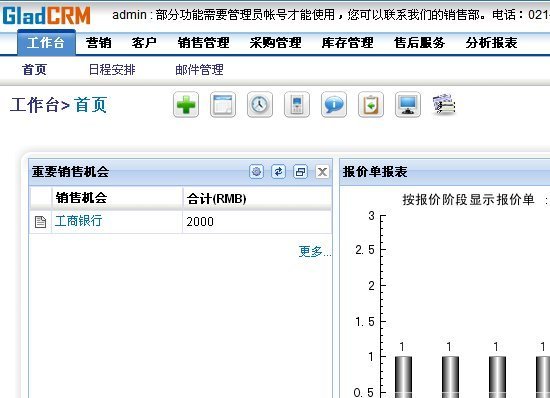The image size is (550, 398).
Task: Open the 采购管理 menu
Action: (275, 43)
